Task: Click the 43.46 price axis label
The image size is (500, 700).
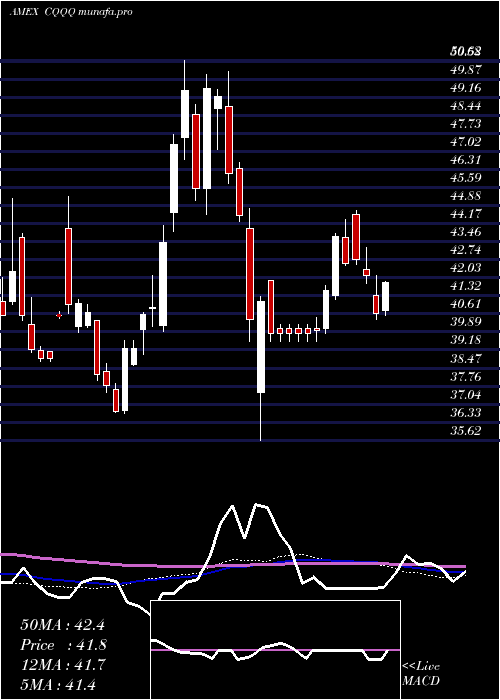Action: pyautogui.click(x=466, y=232)
